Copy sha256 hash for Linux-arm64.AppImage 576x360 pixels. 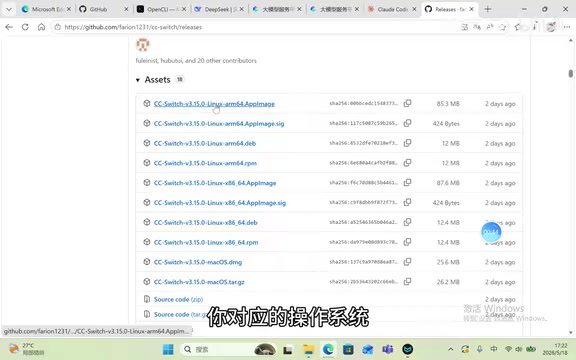(407, 104)
